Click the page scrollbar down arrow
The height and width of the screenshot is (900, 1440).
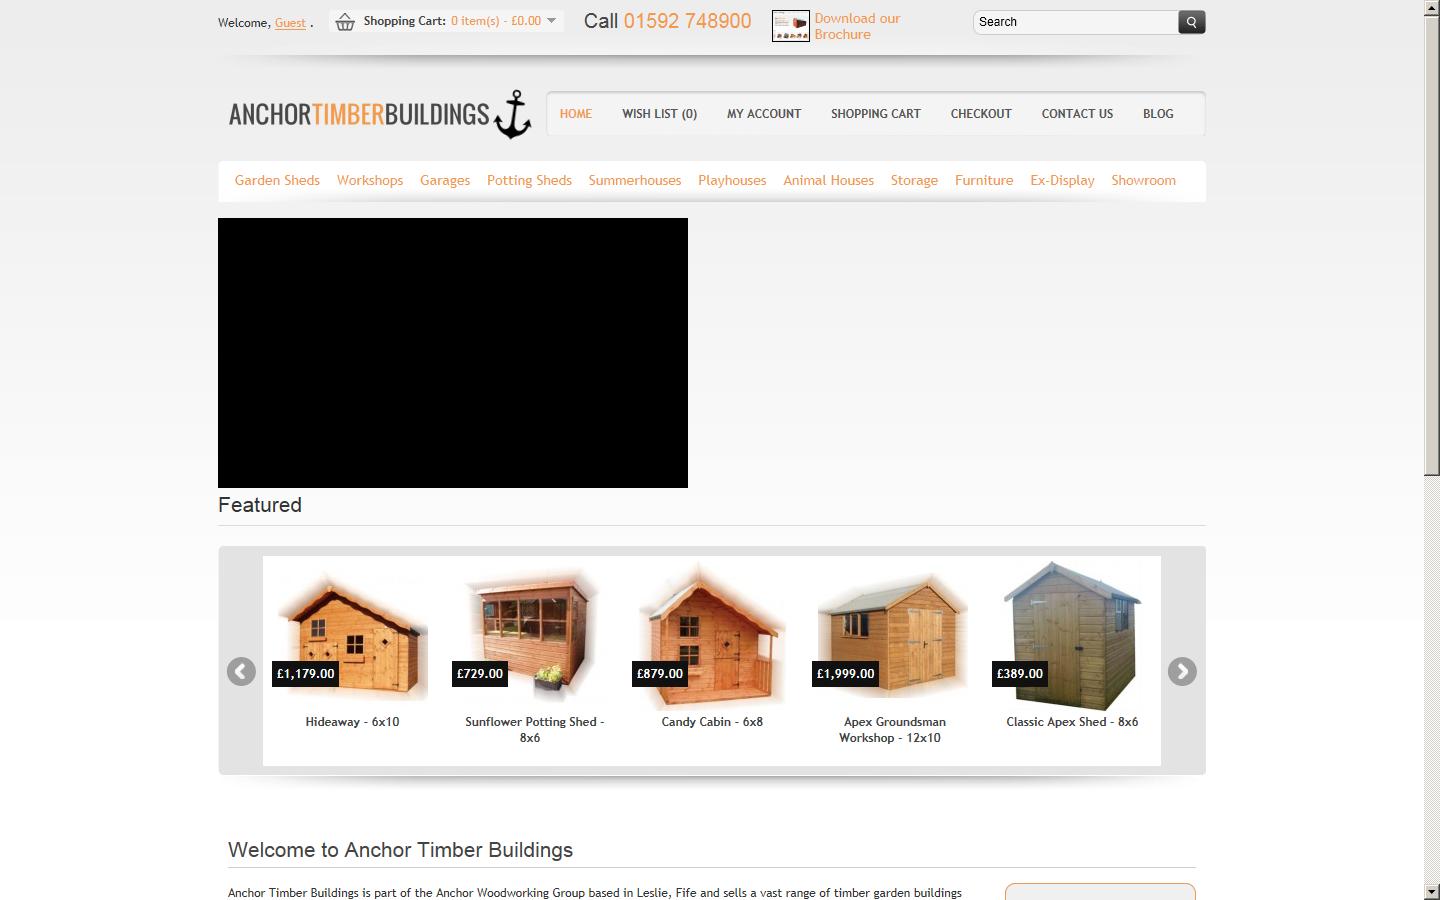(x=1431, y=891)
